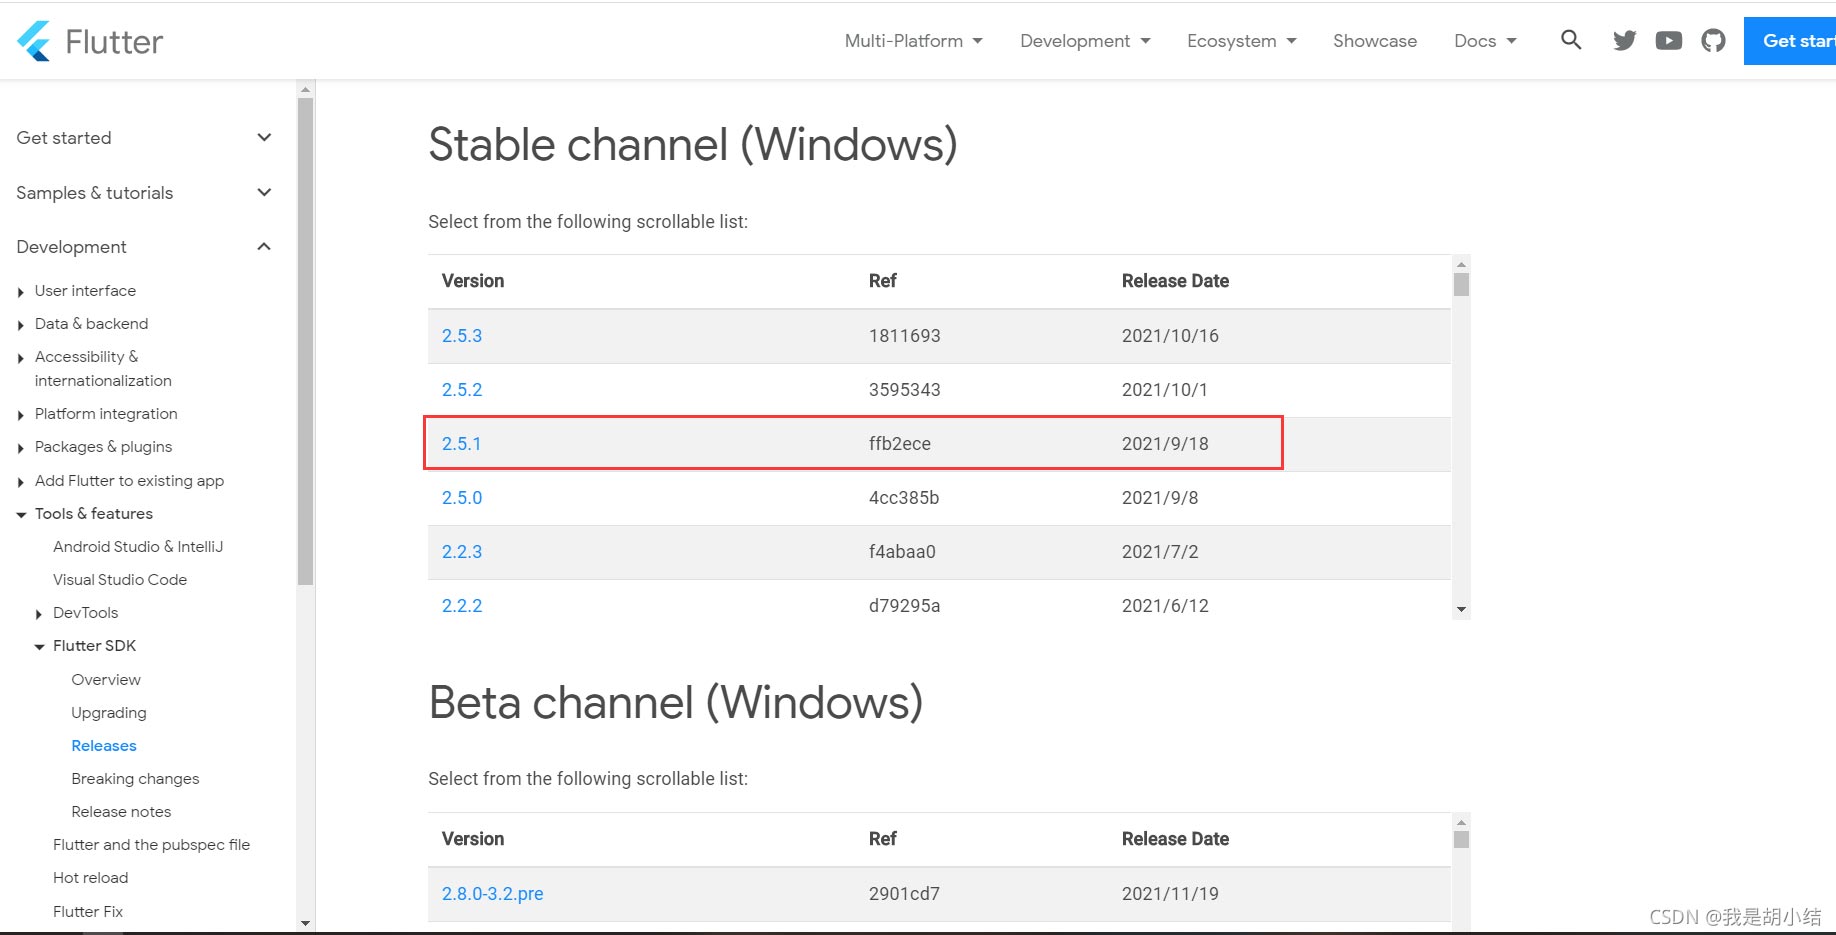Open the Docs dropdown menu
Image resolution: width=1836 pixels, height=935 pixels.
point(1486,41)
